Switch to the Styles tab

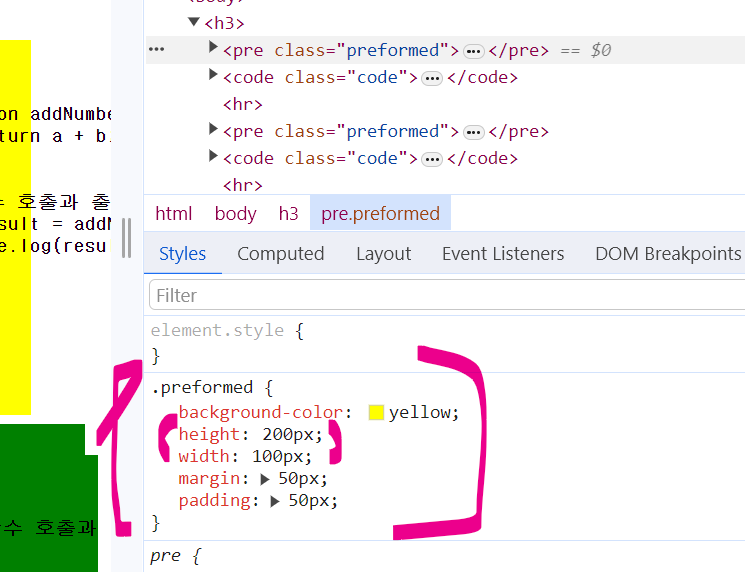tap(182, 254)
